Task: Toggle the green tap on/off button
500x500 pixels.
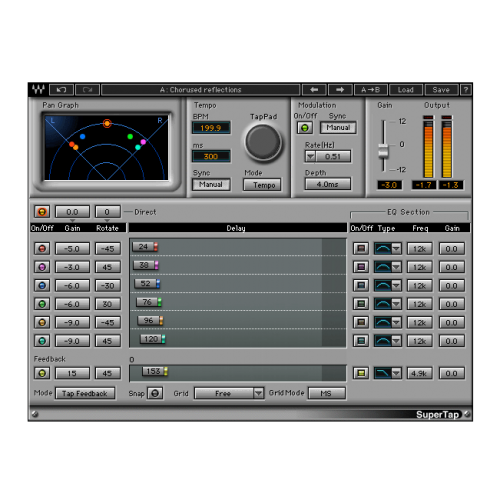Action: tap(42, 304)
